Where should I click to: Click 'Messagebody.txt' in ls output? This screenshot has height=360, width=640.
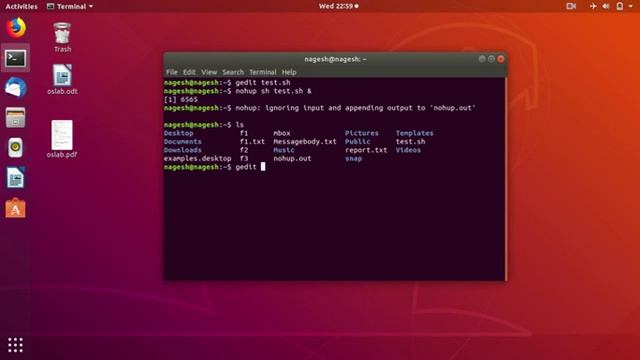pos(305,142)
